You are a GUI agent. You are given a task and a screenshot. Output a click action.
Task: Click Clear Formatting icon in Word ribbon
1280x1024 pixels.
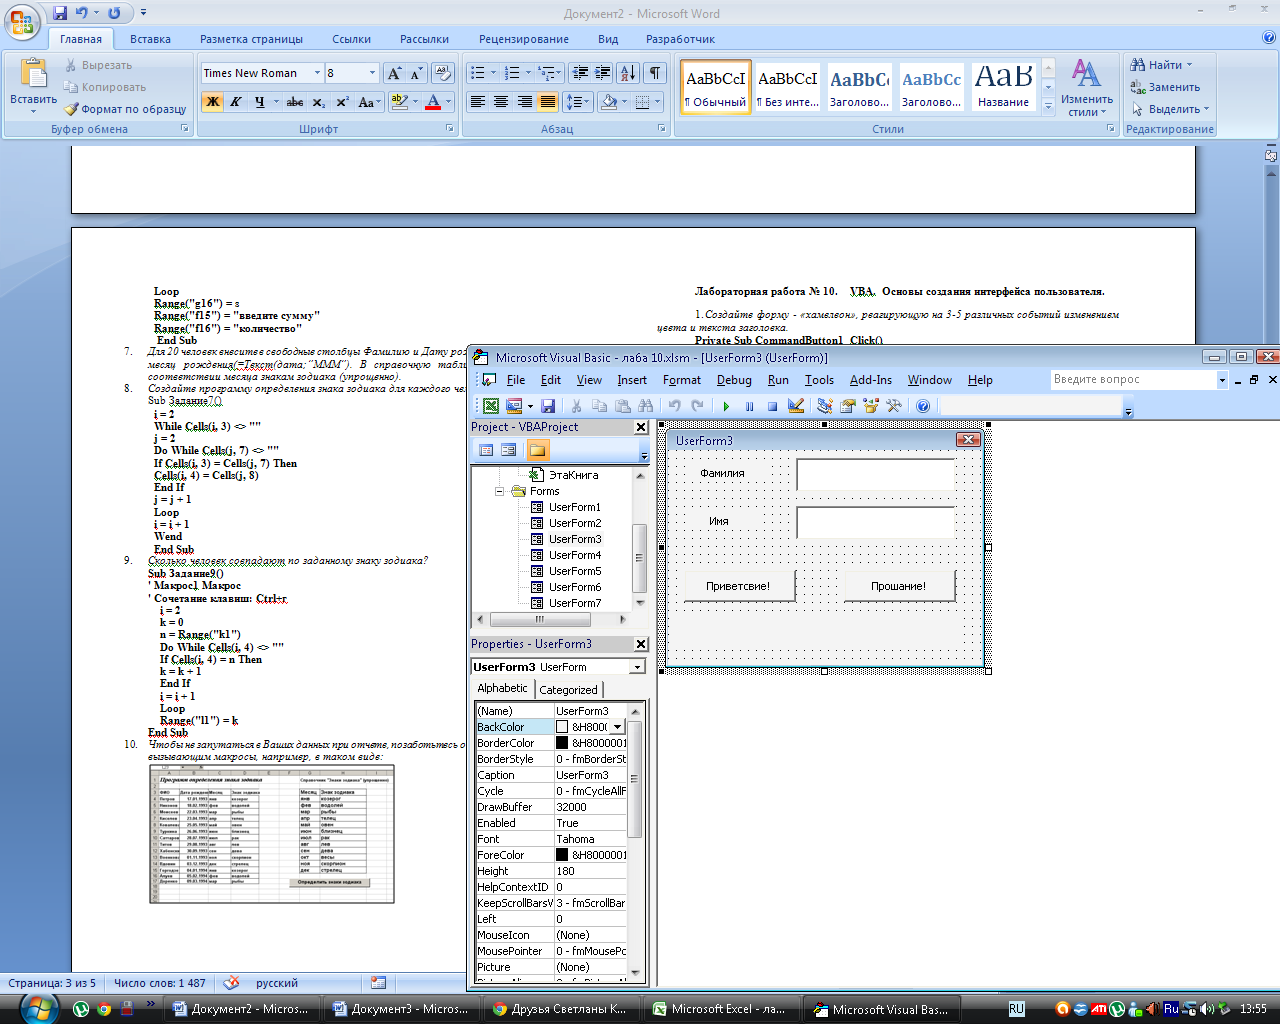coord(443,73)
